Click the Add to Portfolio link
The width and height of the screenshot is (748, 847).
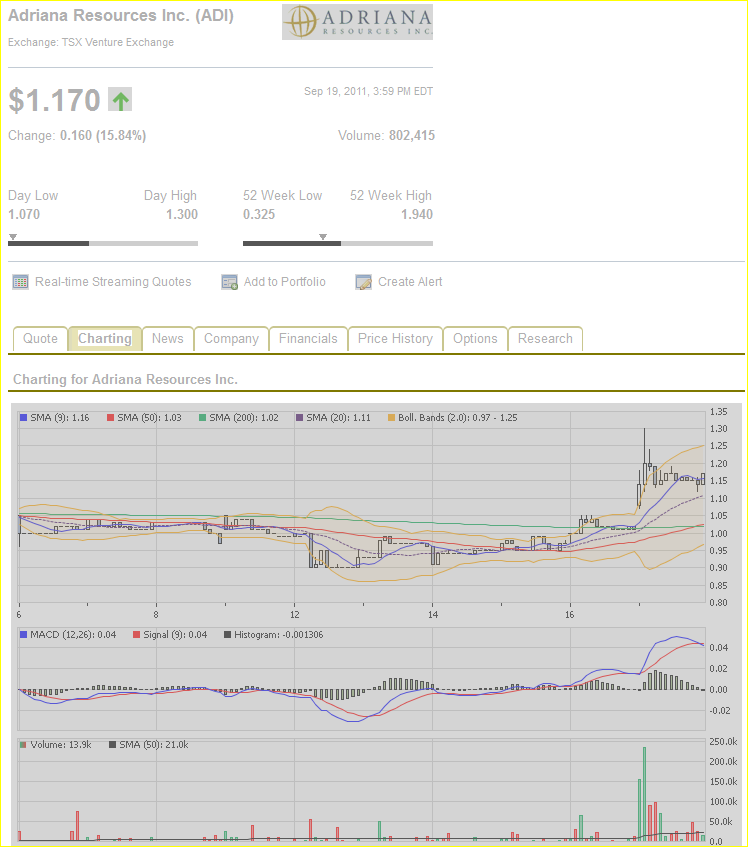click(x=285, y=282)
